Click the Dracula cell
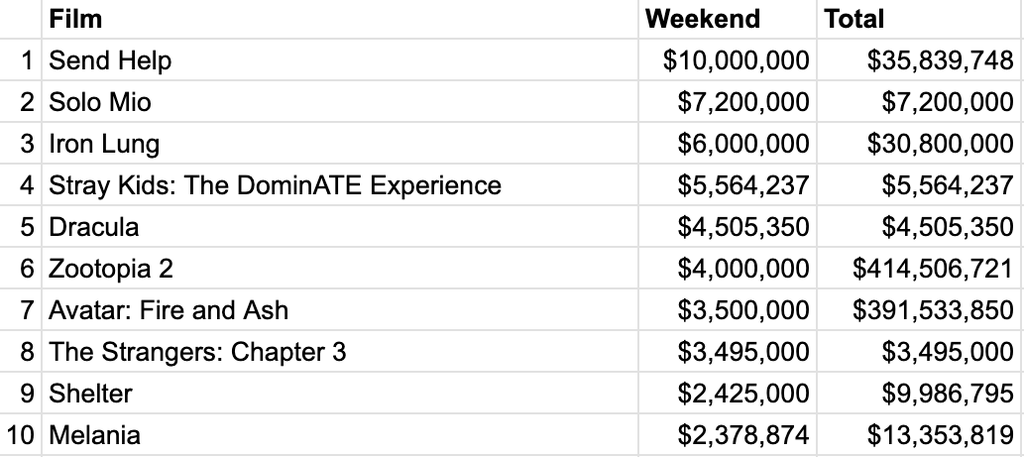 tap(340, 227)
